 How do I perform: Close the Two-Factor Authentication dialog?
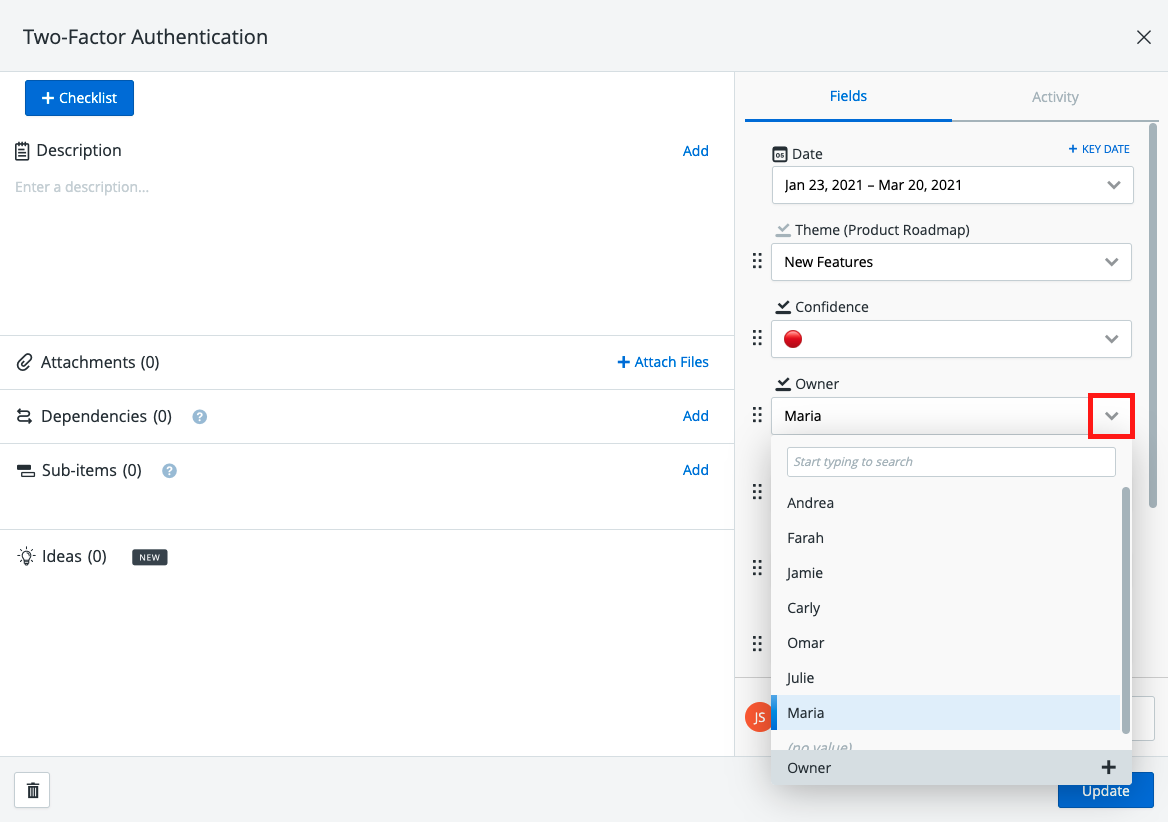tap(1143, 37)
